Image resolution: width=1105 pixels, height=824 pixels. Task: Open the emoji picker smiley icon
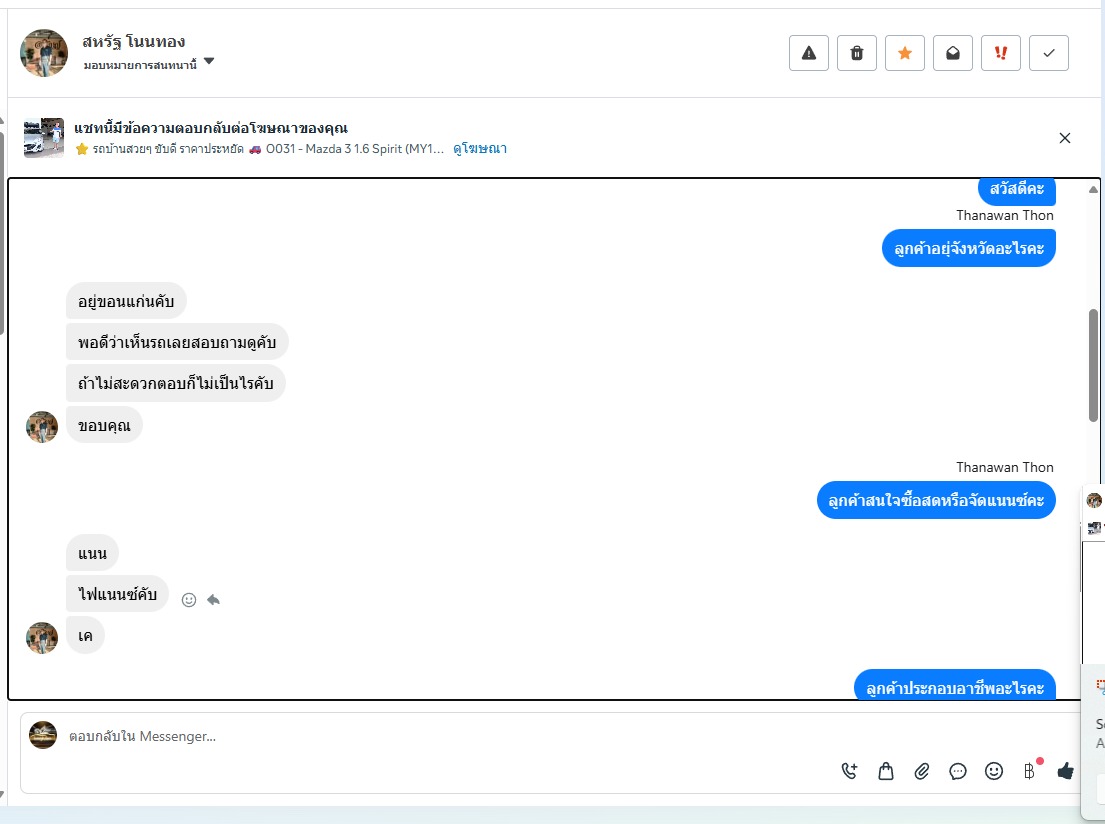tap(994, 771)
